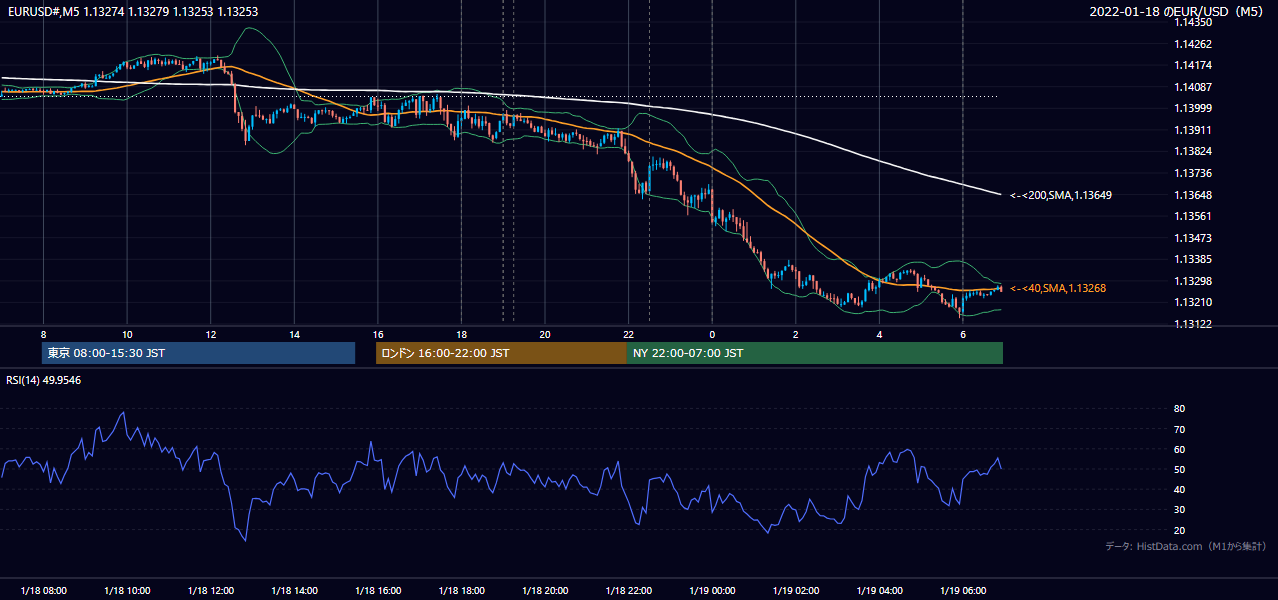
Task: Click price axis label 1.13911
Action: coord(1193,130)
